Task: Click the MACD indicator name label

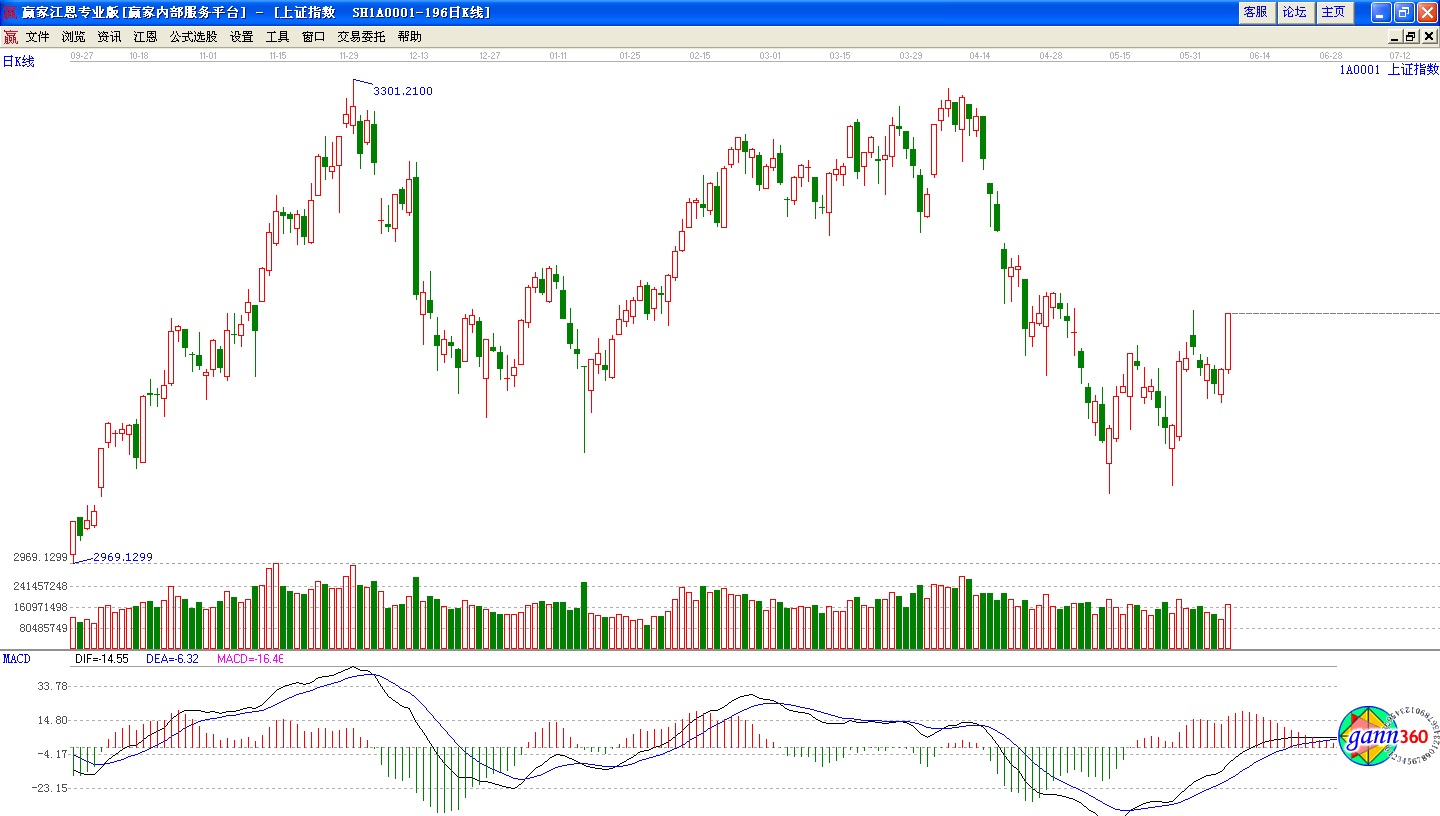Action: pos(17,659)
